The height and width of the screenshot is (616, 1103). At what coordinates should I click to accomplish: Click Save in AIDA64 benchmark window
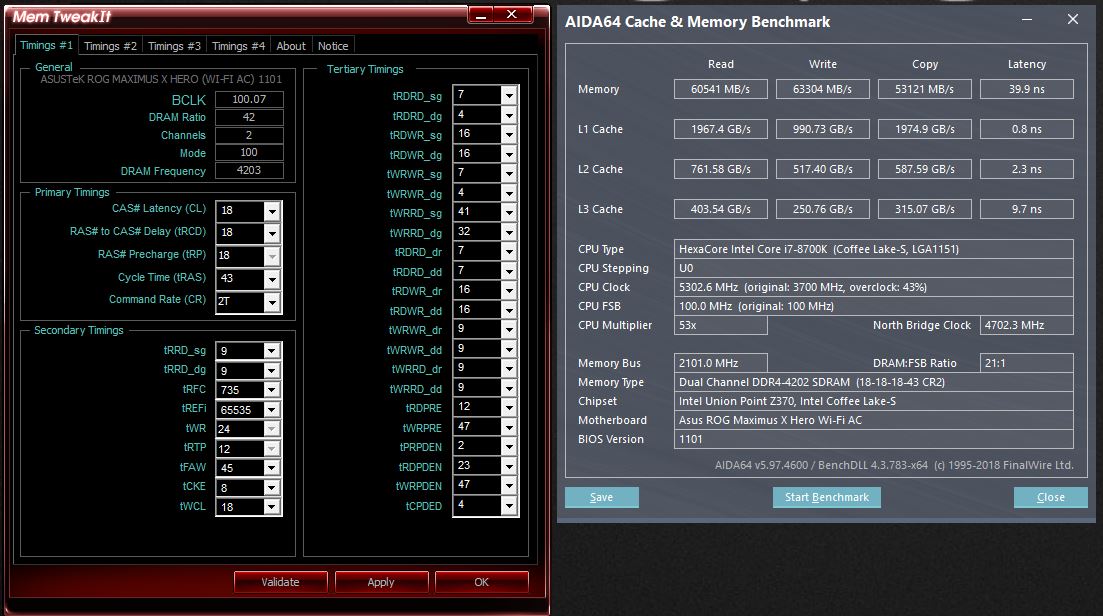click(601, 497)
